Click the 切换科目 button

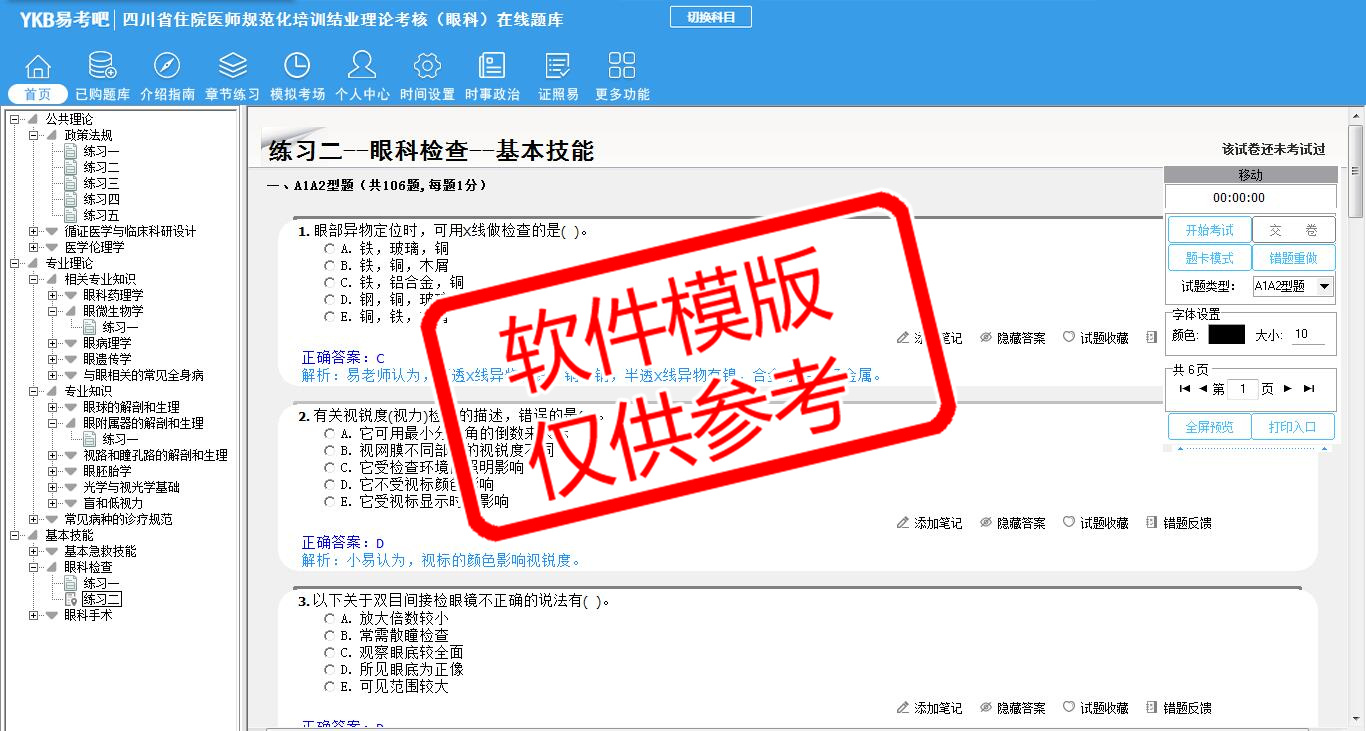(710, 17)
